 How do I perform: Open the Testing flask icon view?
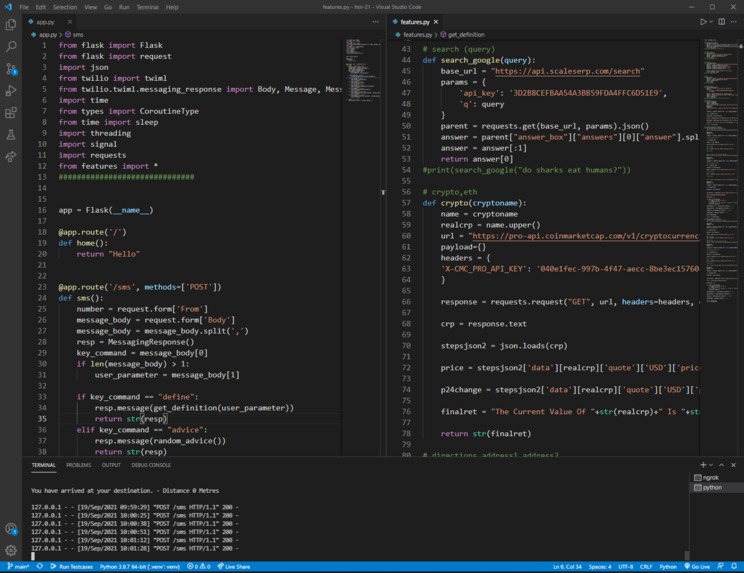11,134
